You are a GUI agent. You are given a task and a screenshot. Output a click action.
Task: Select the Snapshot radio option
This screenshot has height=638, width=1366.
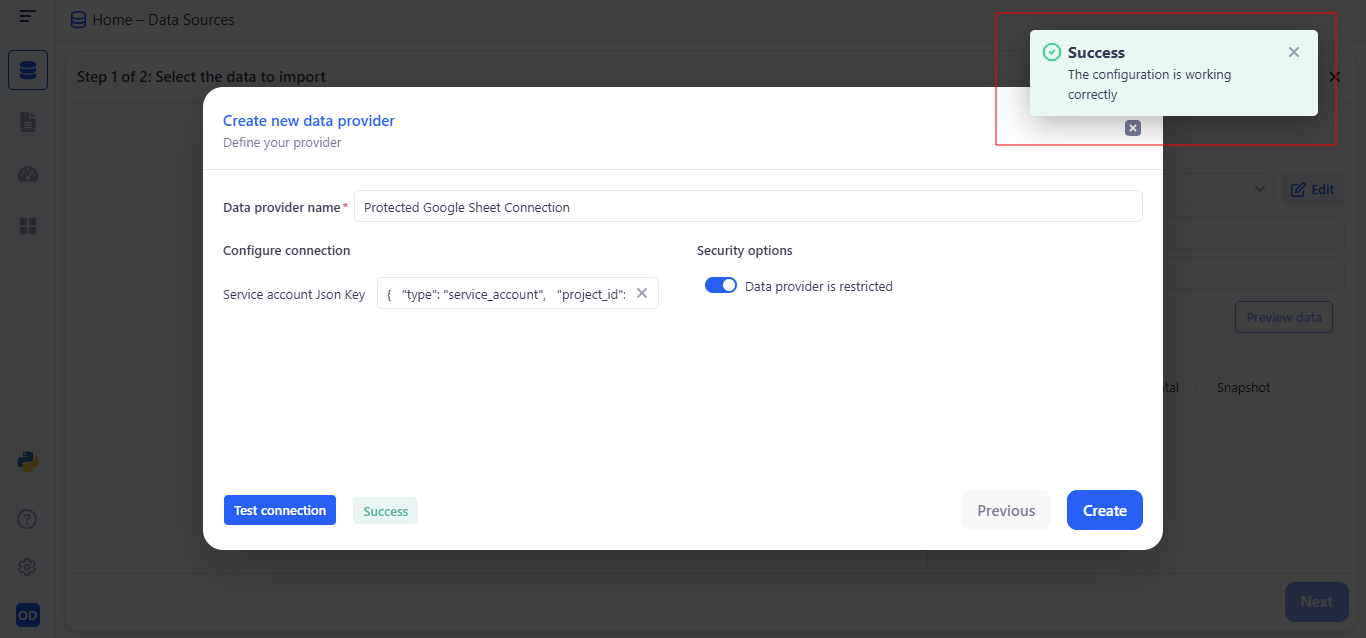coord(1204,387)
